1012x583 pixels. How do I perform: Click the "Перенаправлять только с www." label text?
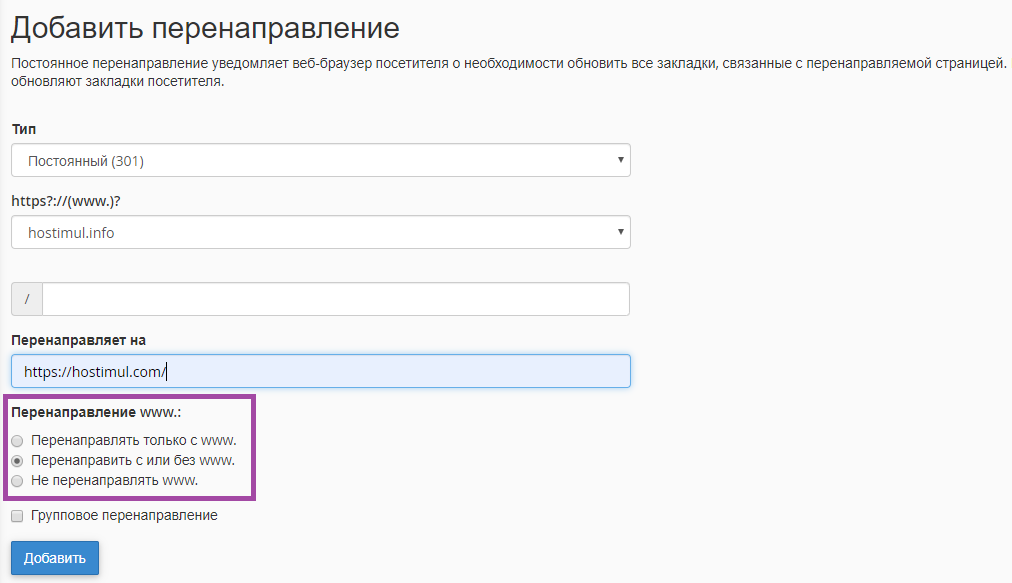pos(133,440)
